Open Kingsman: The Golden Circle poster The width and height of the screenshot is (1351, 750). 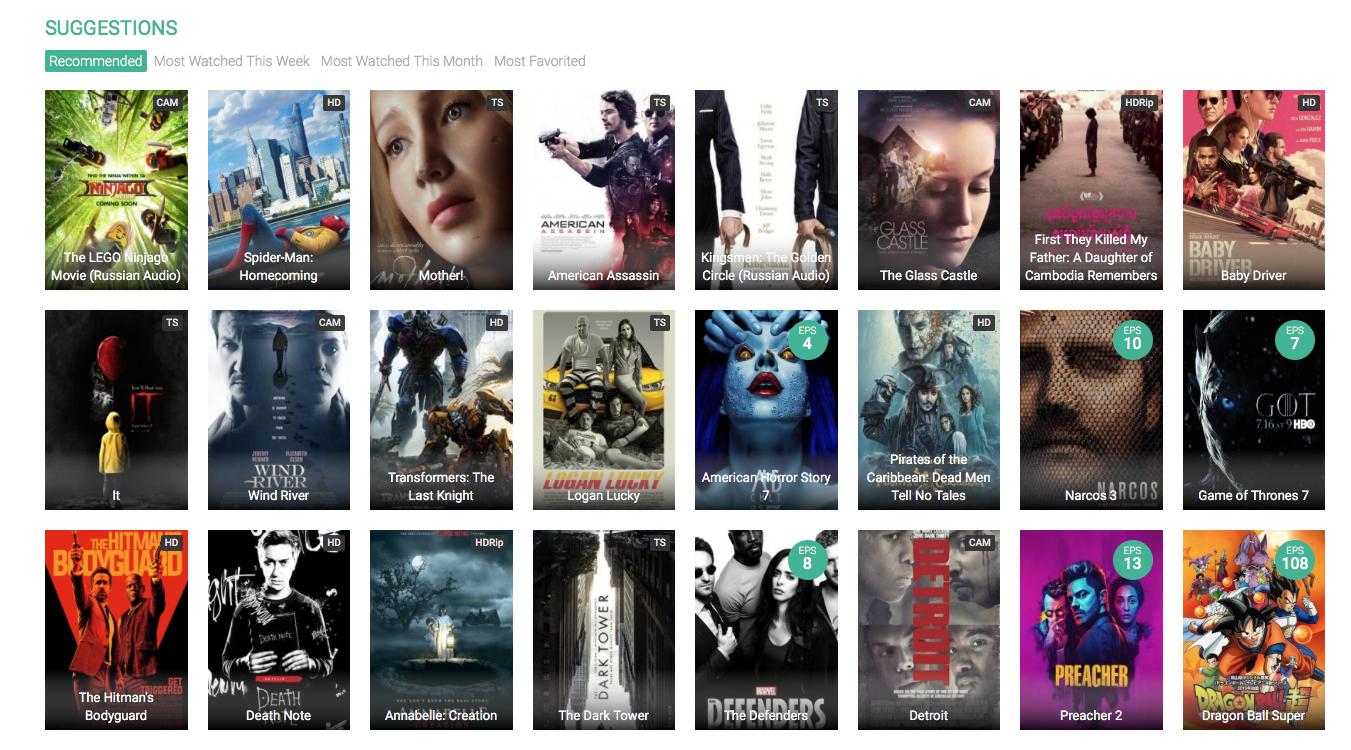click(x=766, y=190)
